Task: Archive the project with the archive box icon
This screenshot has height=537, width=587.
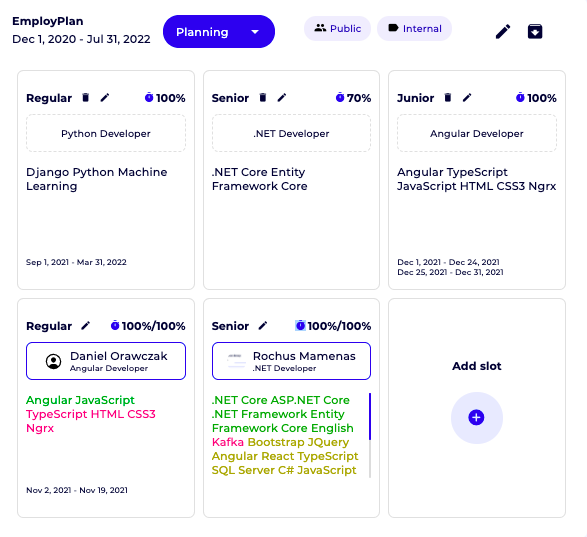Action: pos(535,31)
